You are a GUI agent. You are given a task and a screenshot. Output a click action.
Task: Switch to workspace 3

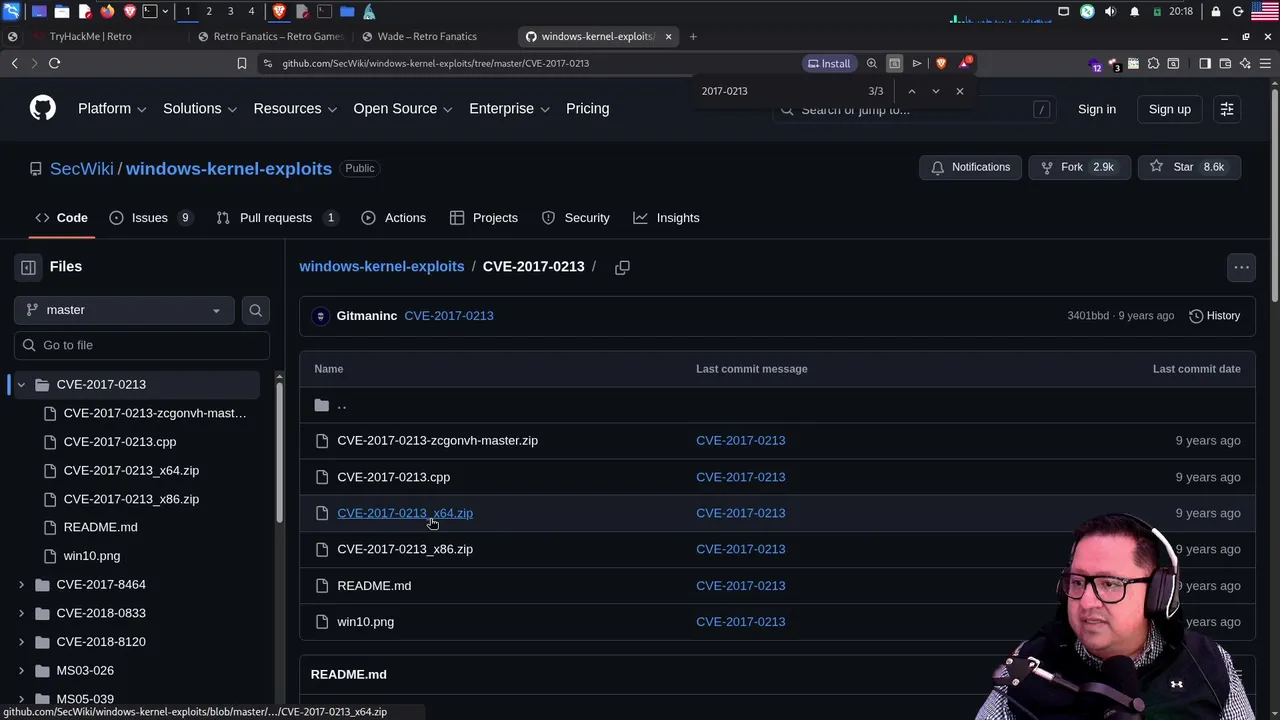pyautogui.click(x=230, y=11)
